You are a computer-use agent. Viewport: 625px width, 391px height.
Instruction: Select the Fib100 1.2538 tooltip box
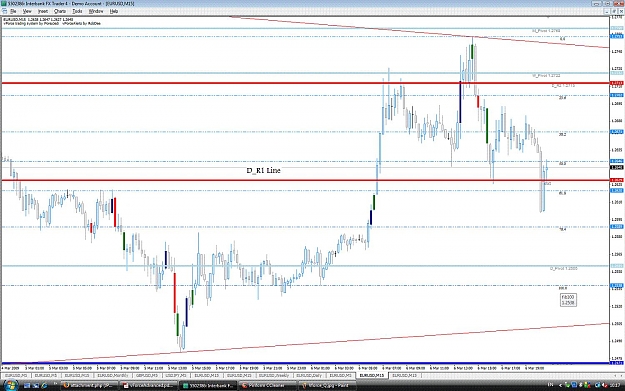coord(568,300)
